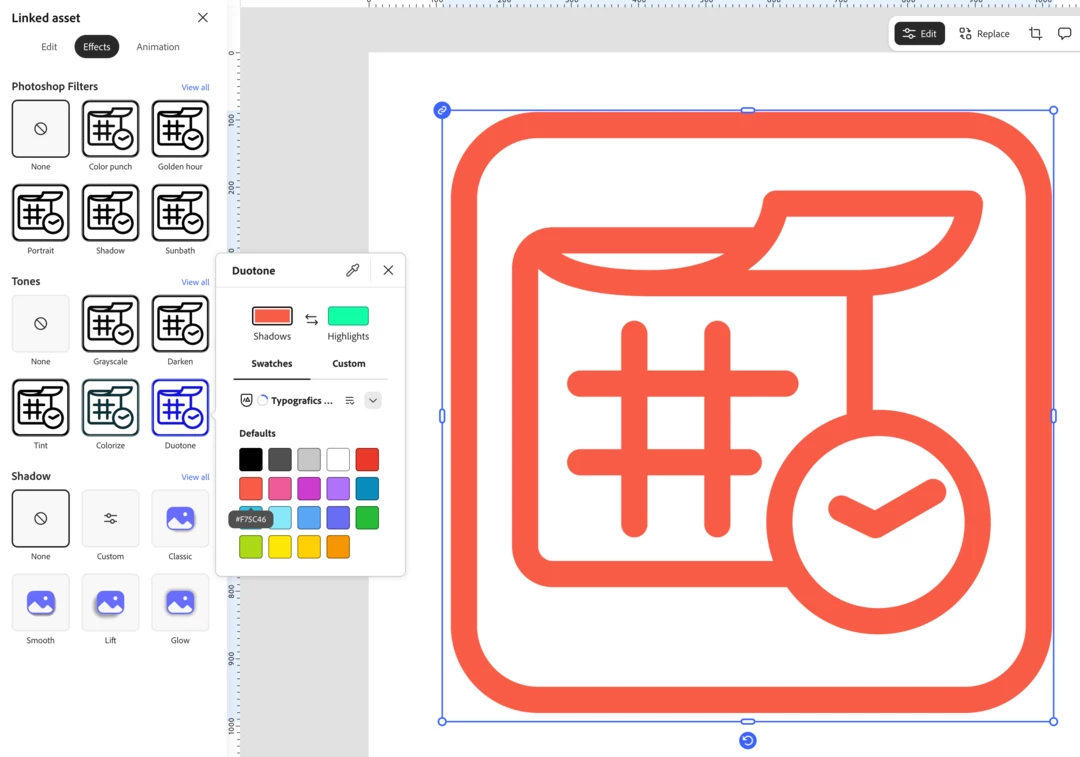The height and width of the screenshot is (757, 1080).
Task: Select the Duotone tone preset
Action: click(180, 408)
